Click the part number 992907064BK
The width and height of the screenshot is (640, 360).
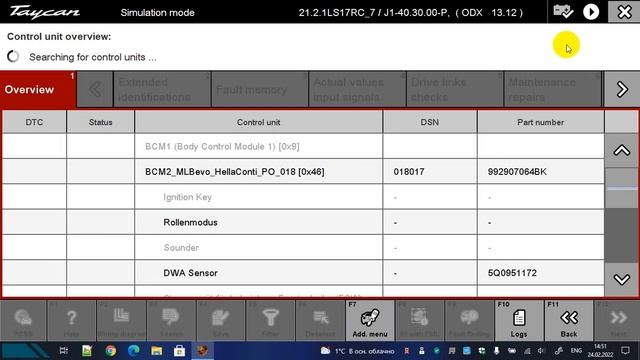(517, 172)
